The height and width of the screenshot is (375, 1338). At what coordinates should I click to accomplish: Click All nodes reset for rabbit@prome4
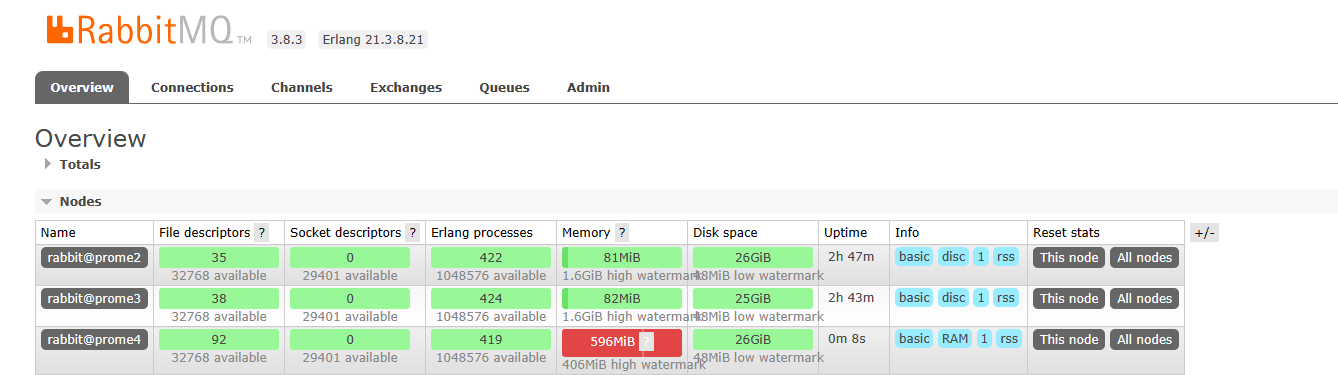coord(1144,340)
